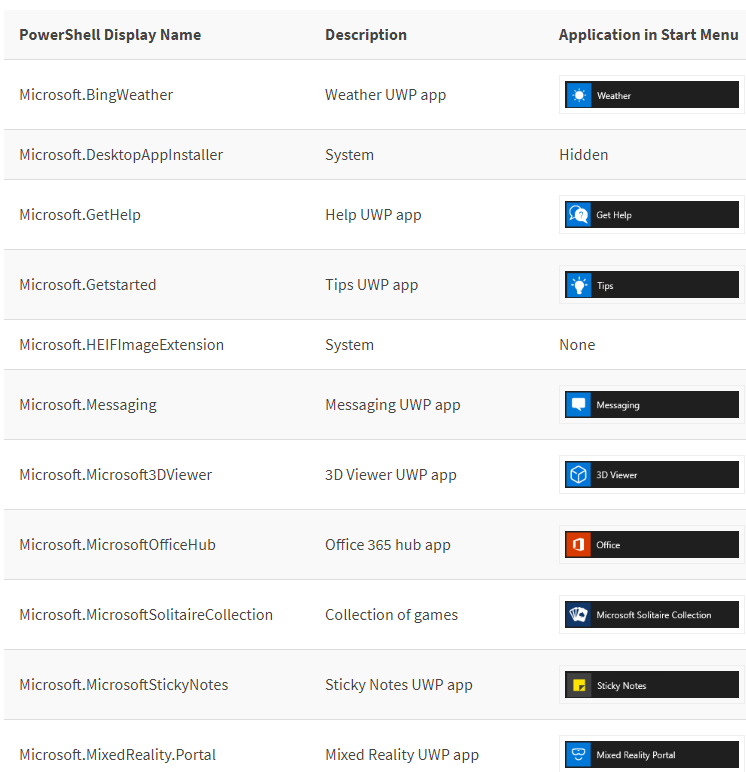
Task: Select the Microsoft.DesktopAppInstaller cell
Action: click(x=121, y=155)
